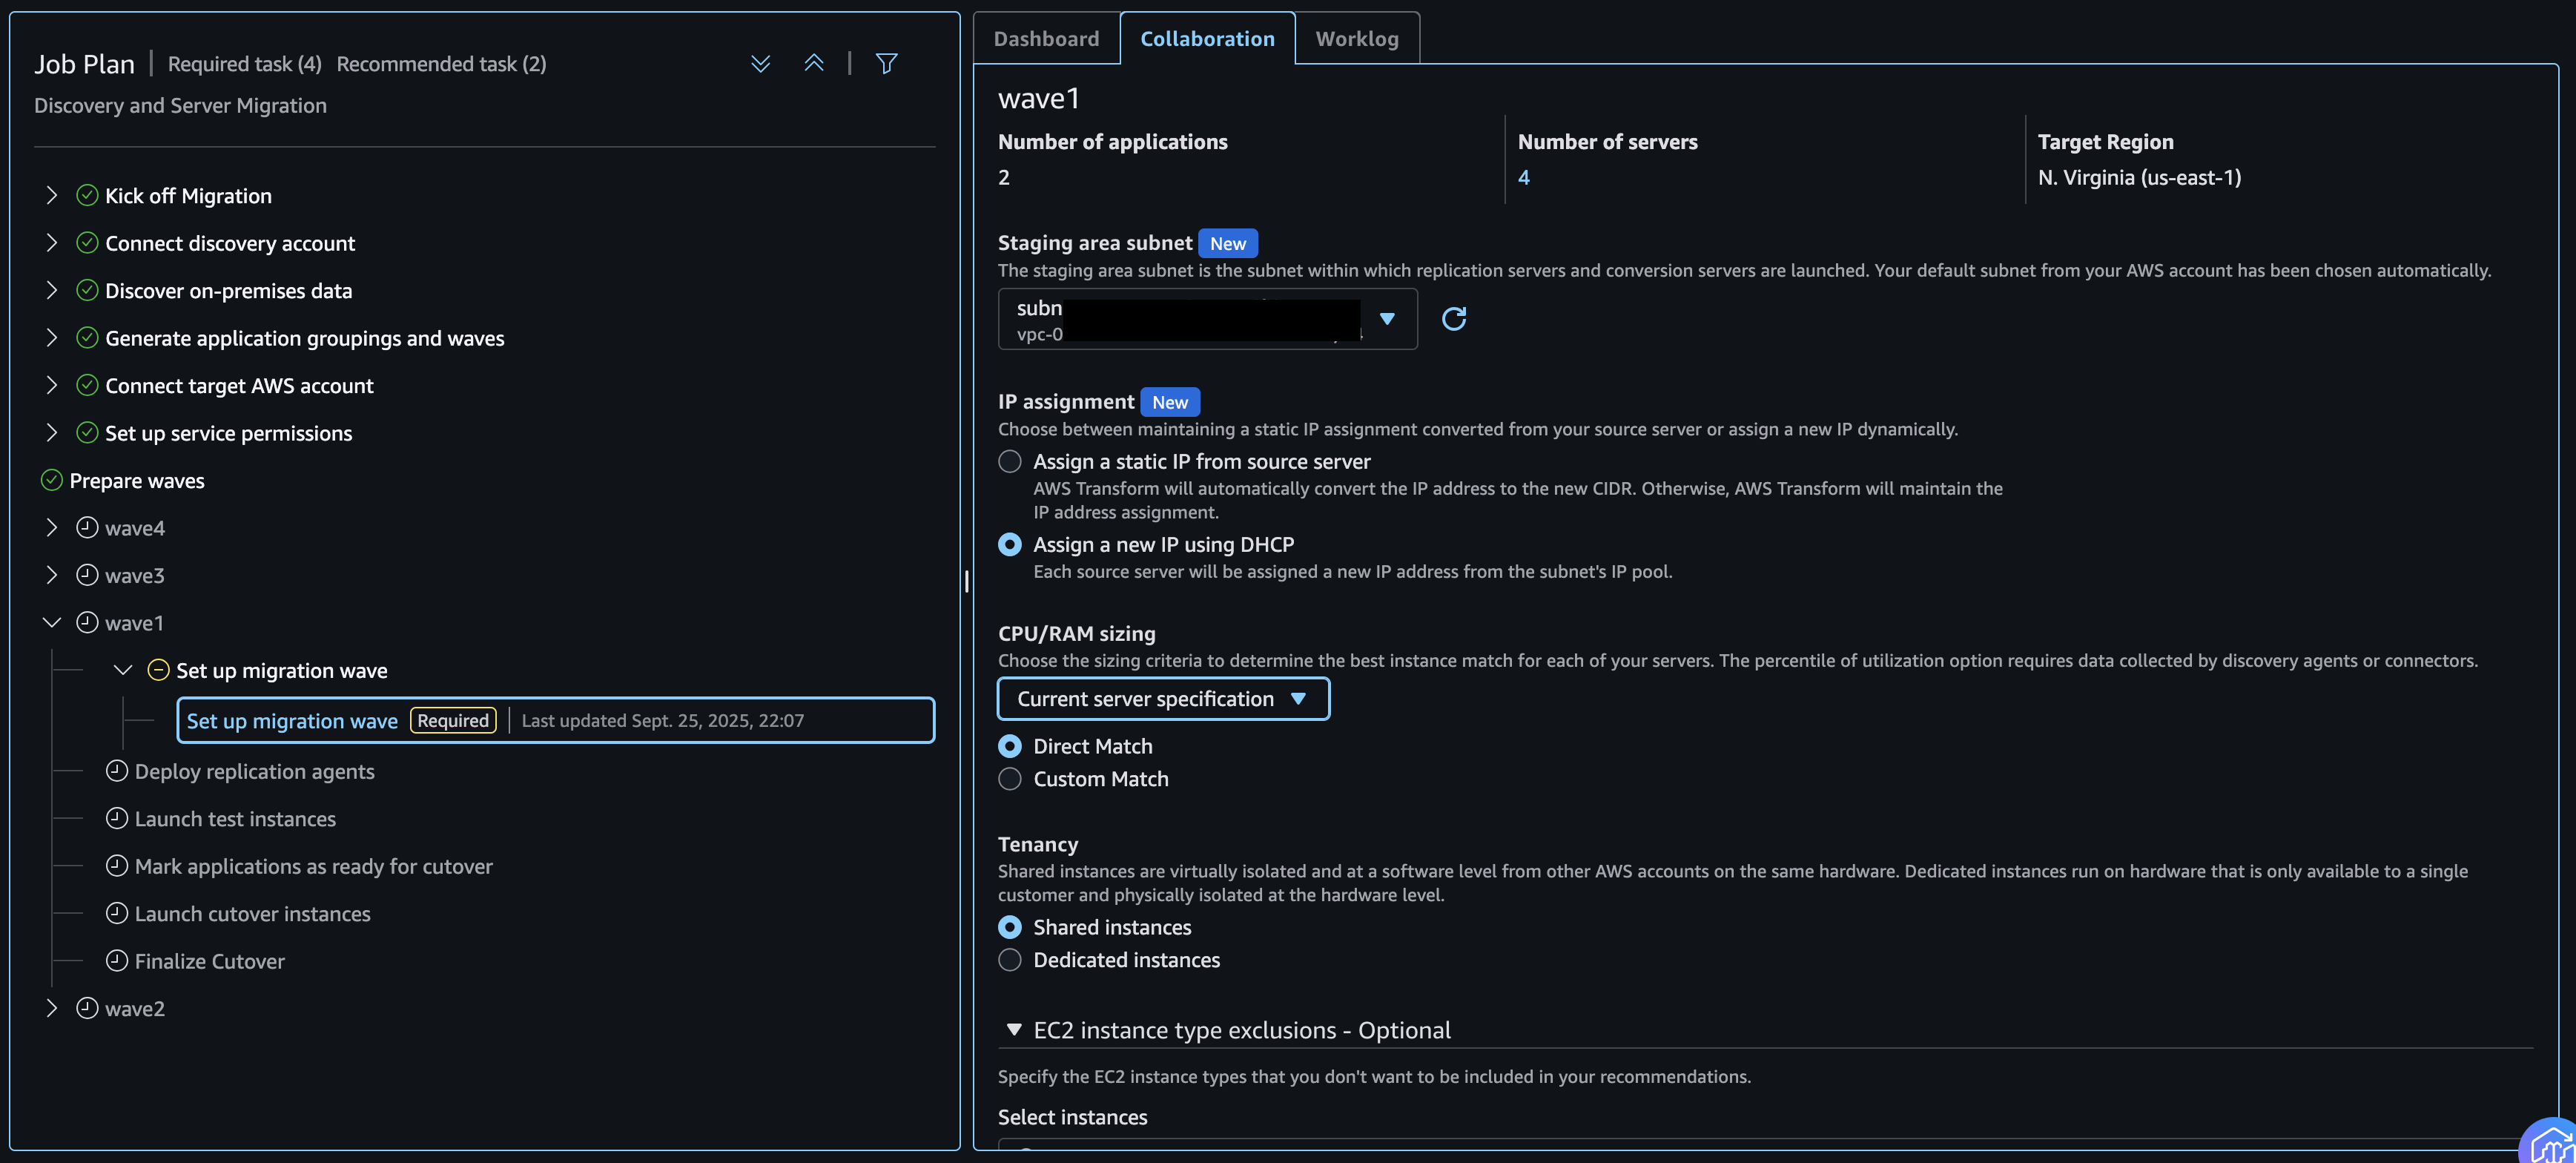Select Dedicated instances tenancy

(1009, 959)
